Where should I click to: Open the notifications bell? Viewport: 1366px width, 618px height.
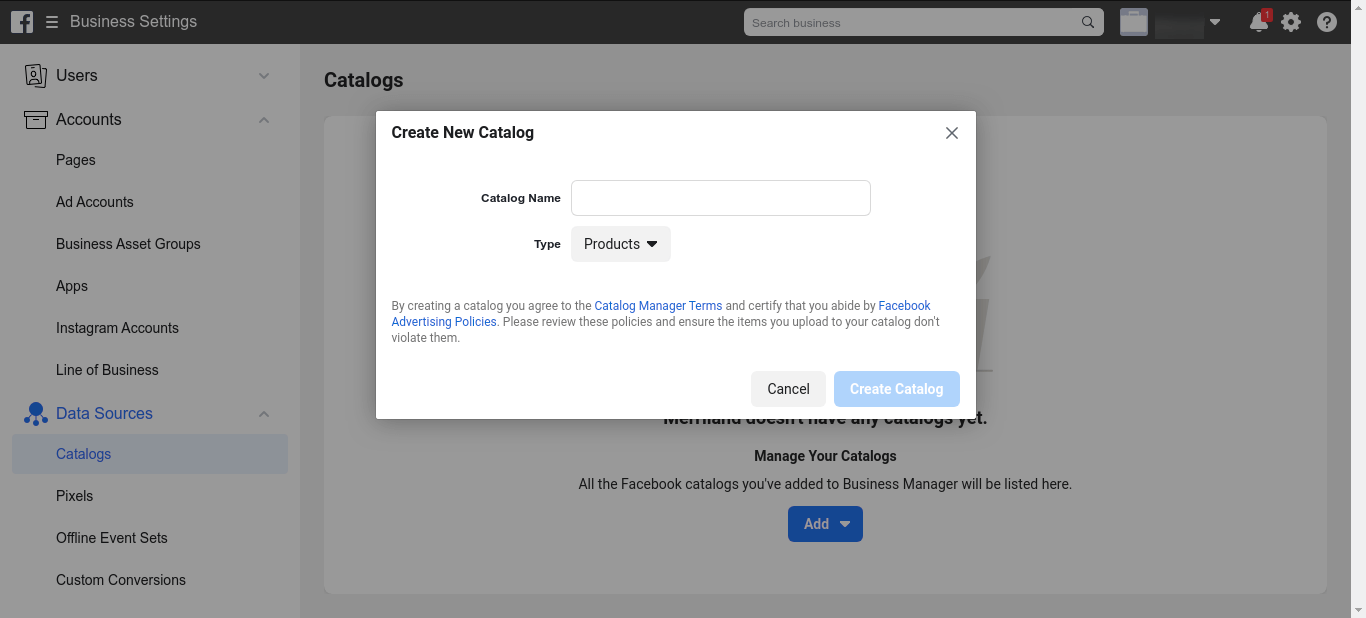point(1259,22)
